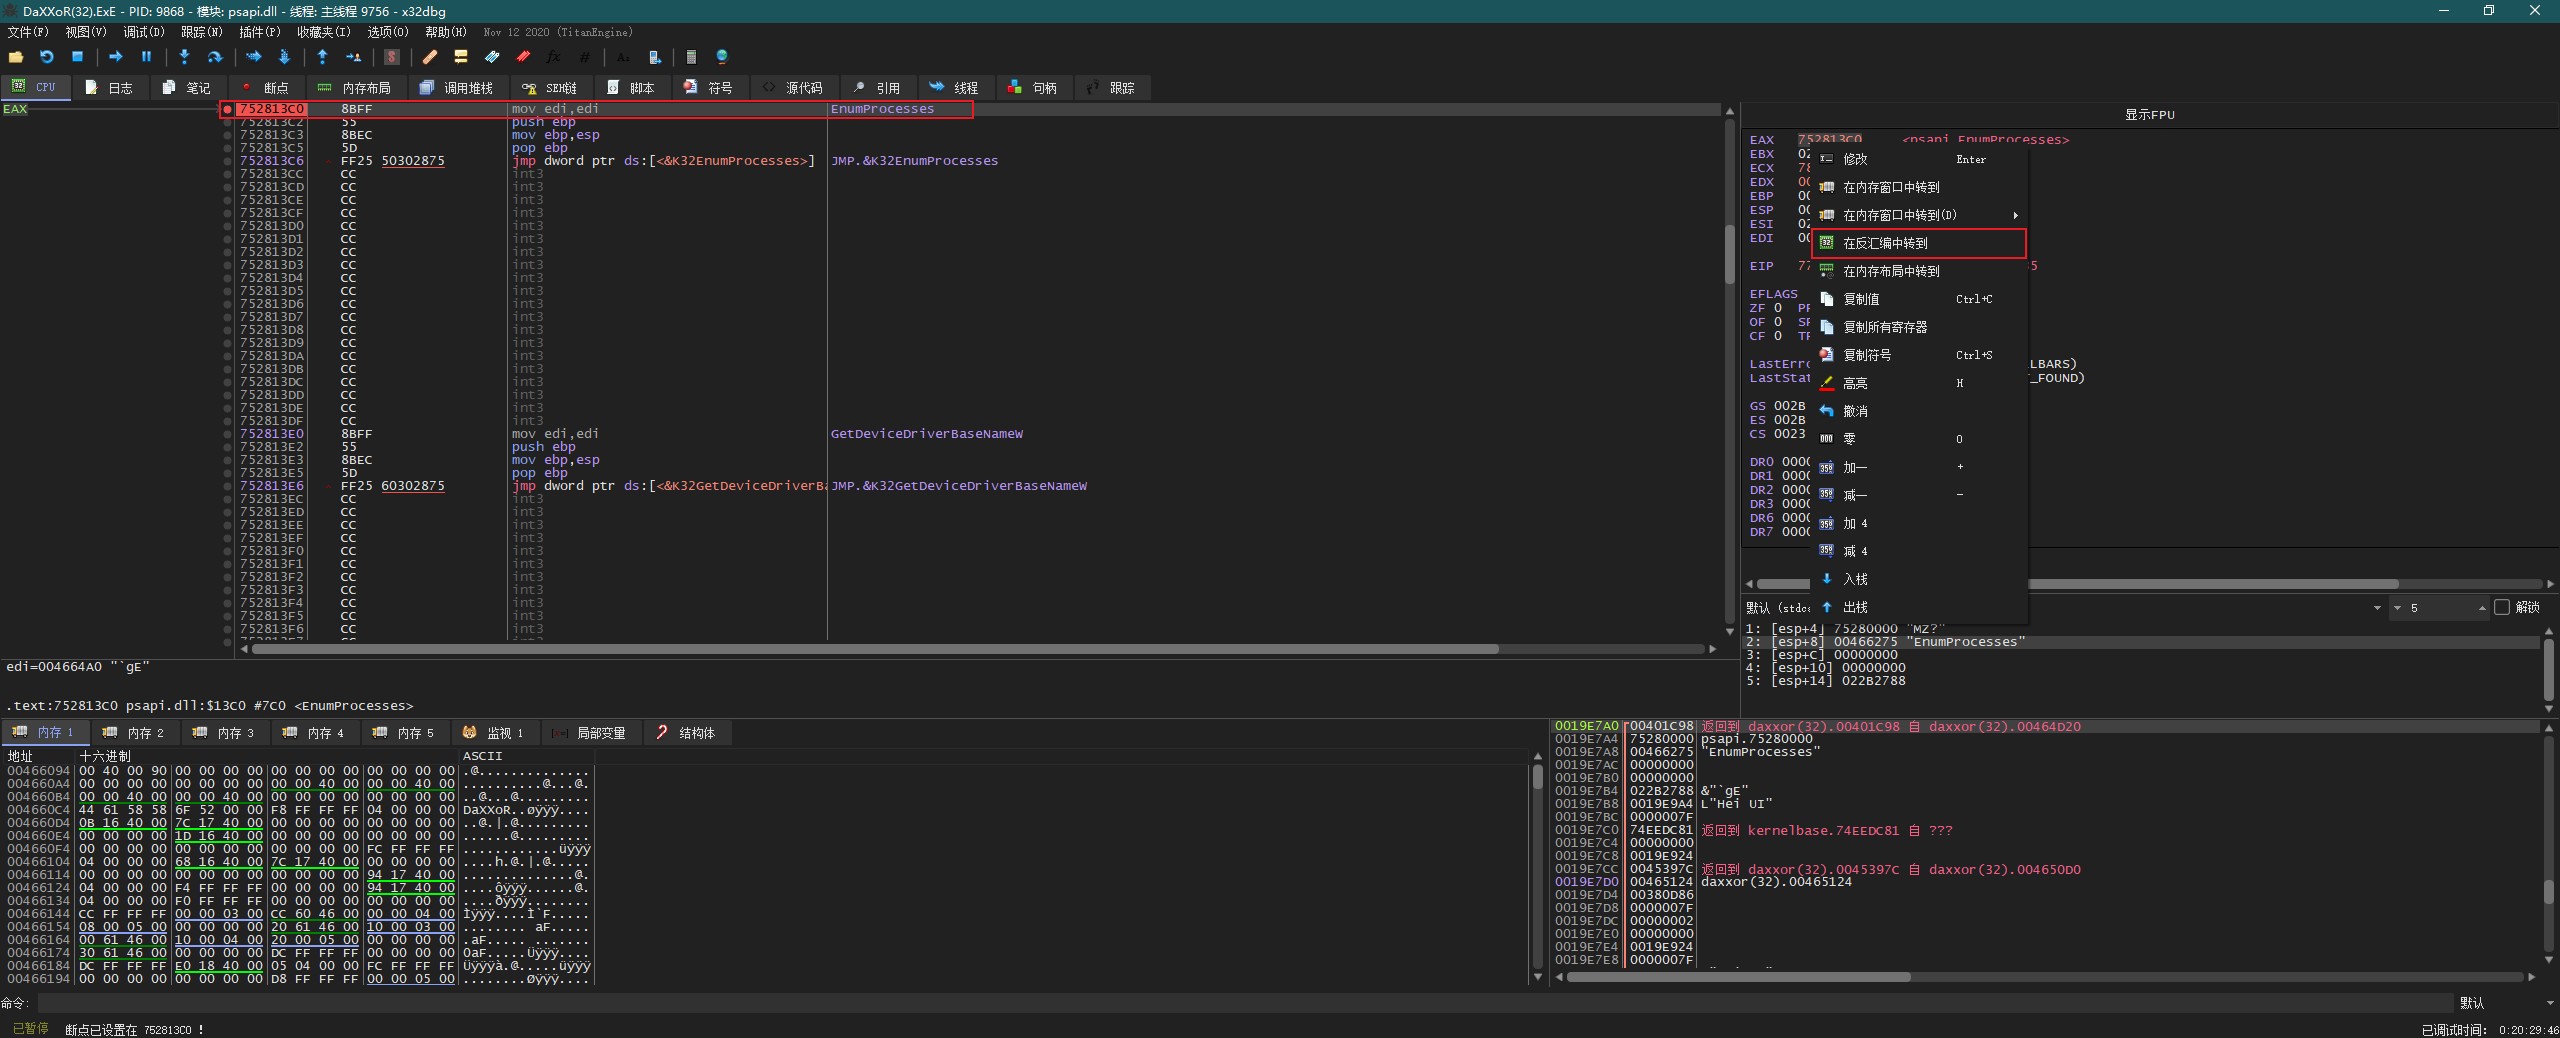
Task: Click the globe icon in the toolbar
Action: [x=722, y=57]
